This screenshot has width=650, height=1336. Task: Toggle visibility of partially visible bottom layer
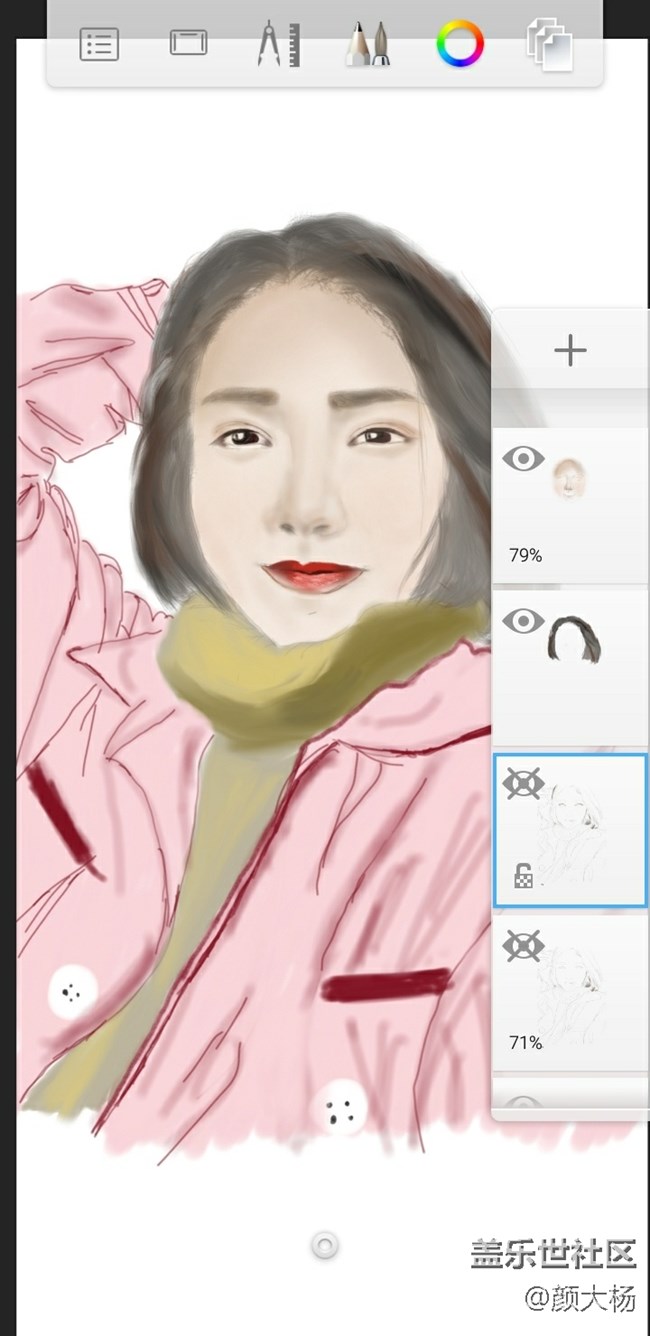pos(523,1104)
